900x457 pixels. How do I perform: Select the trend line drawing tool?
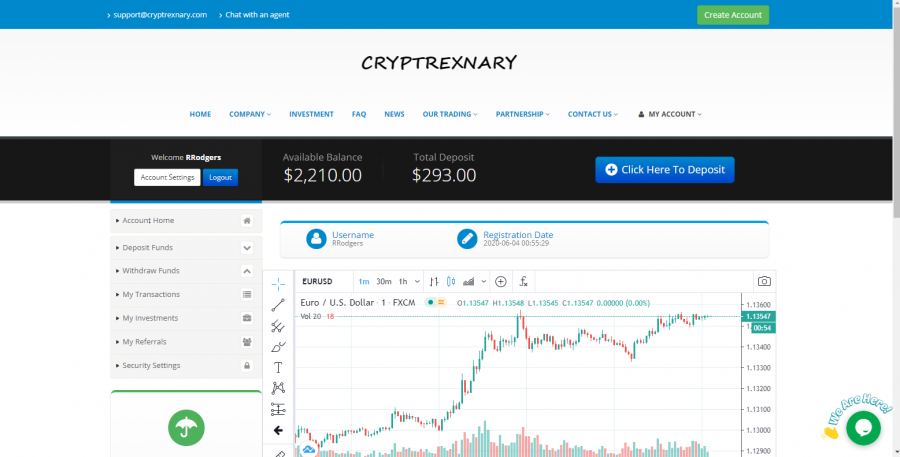(278, 305)
